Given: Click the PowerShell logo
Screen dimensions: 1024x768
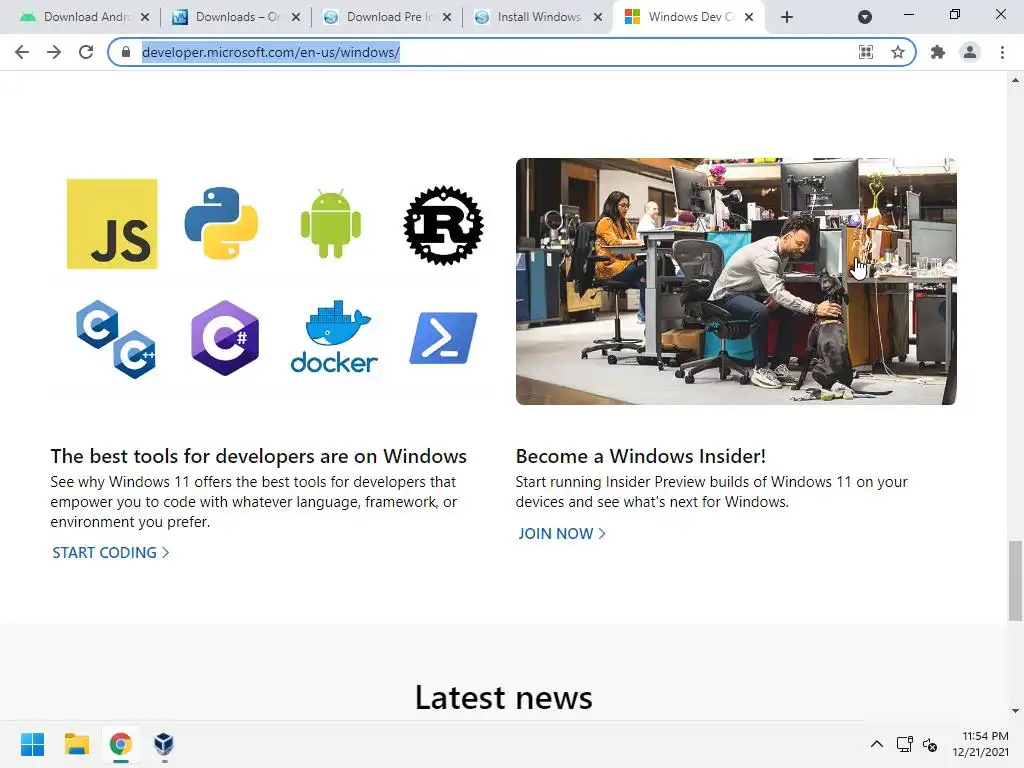Looking at the screenshot, I should point(443,338).
